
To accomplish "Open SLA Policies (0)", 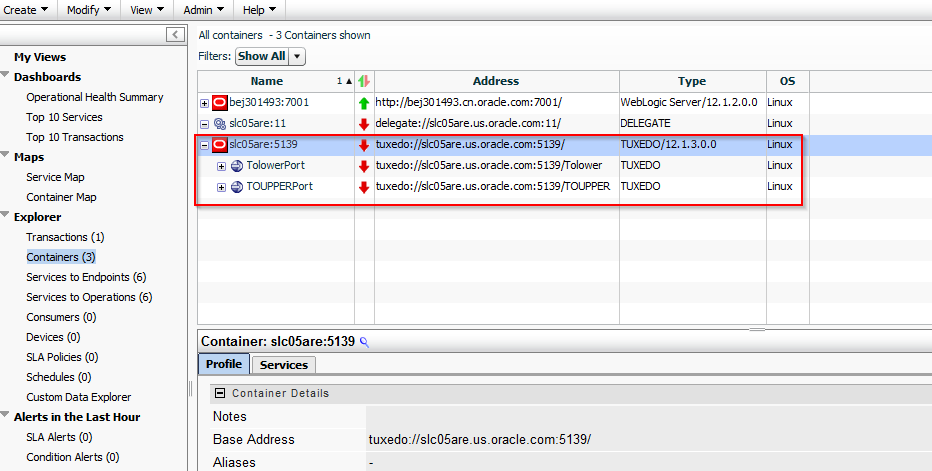I will [x=62, y=357].
